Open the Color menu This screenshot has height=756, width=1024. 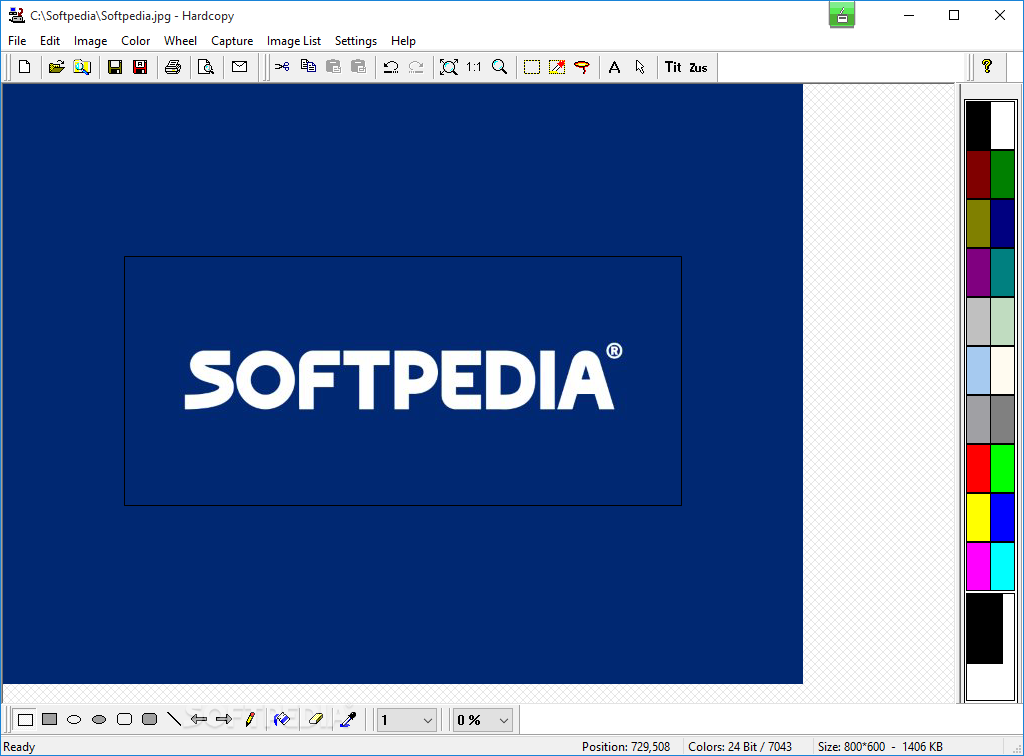click(135, 40)
